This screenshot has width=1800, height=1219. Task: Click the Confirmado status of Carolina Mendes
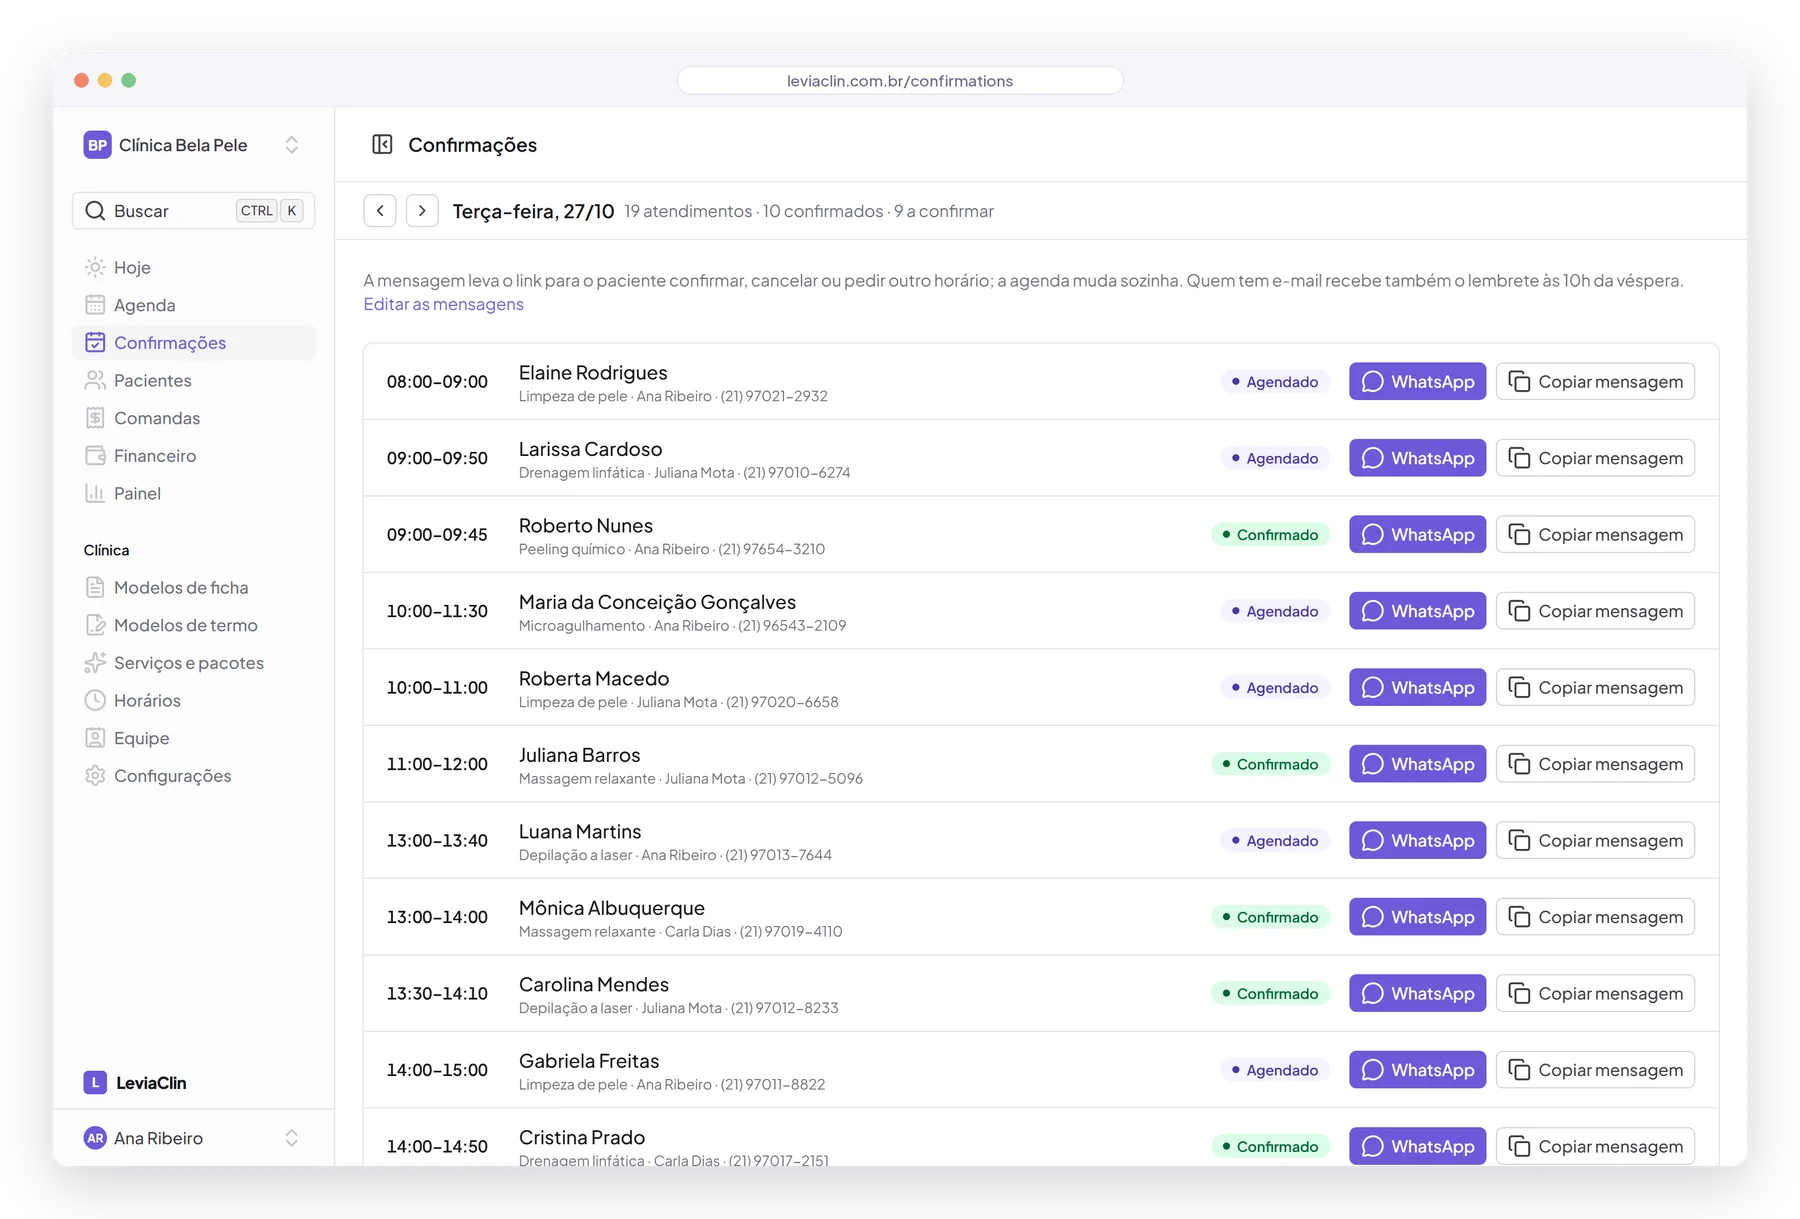point(1270,994)
